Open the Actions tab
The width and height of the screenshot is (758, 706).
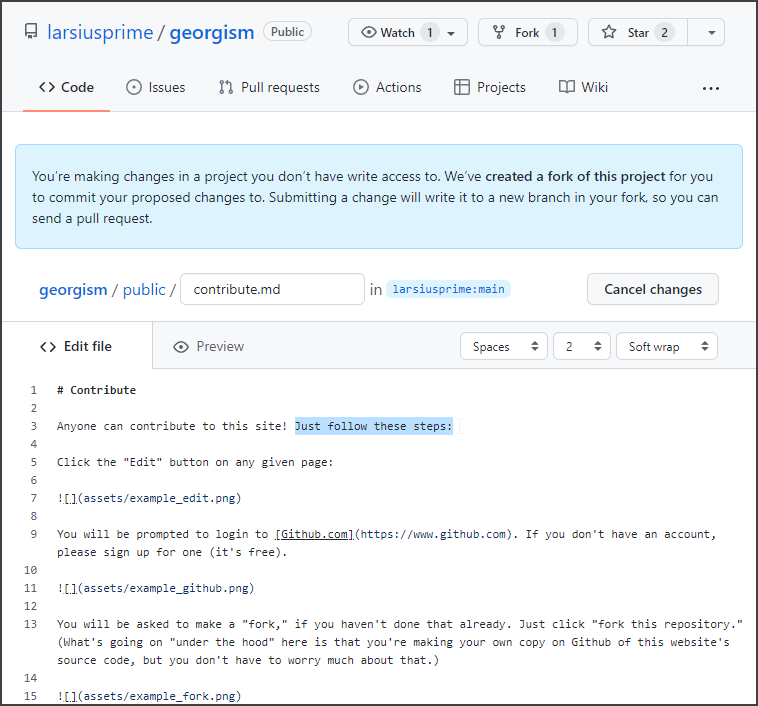pyautogui.click(x=387, y=88)
